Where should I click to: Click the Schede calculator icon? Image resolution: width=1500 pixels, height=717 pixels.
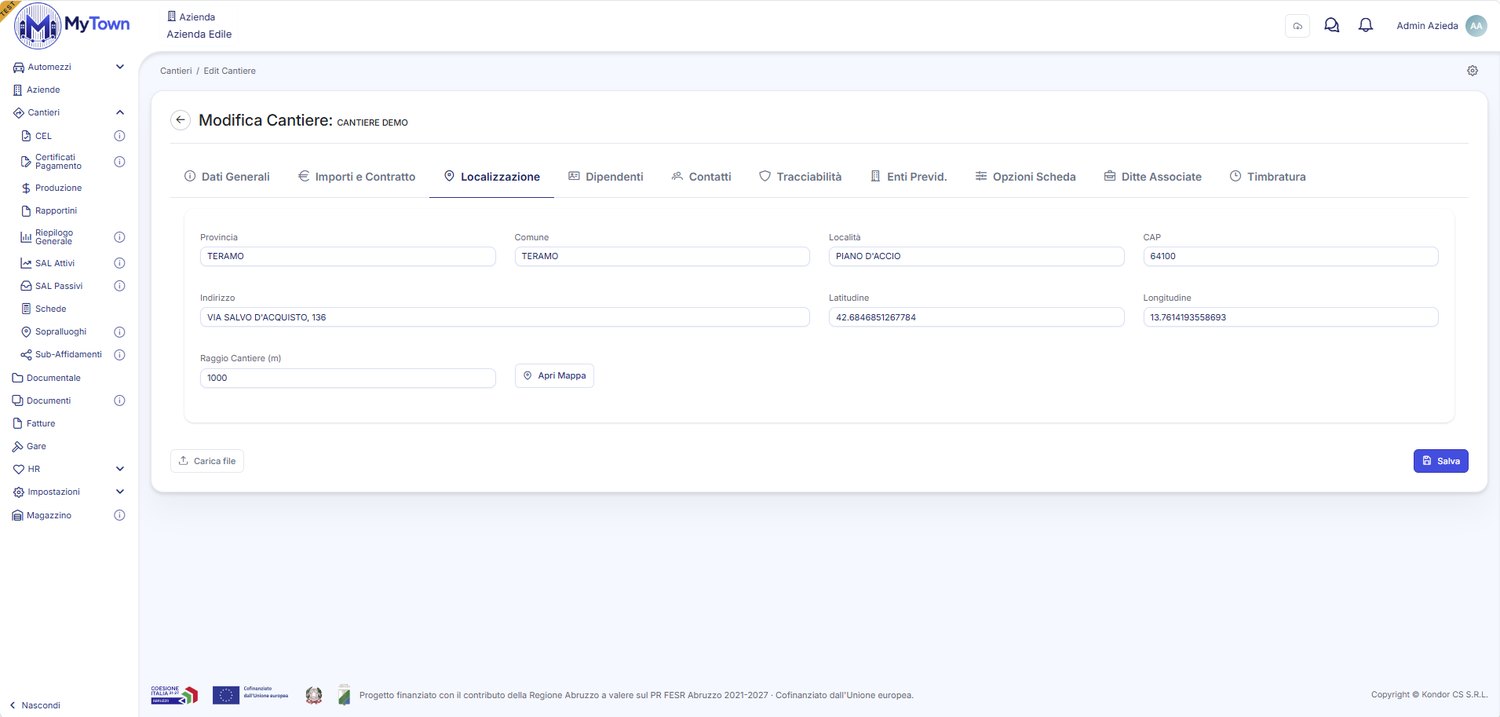[x=27, y=309]
